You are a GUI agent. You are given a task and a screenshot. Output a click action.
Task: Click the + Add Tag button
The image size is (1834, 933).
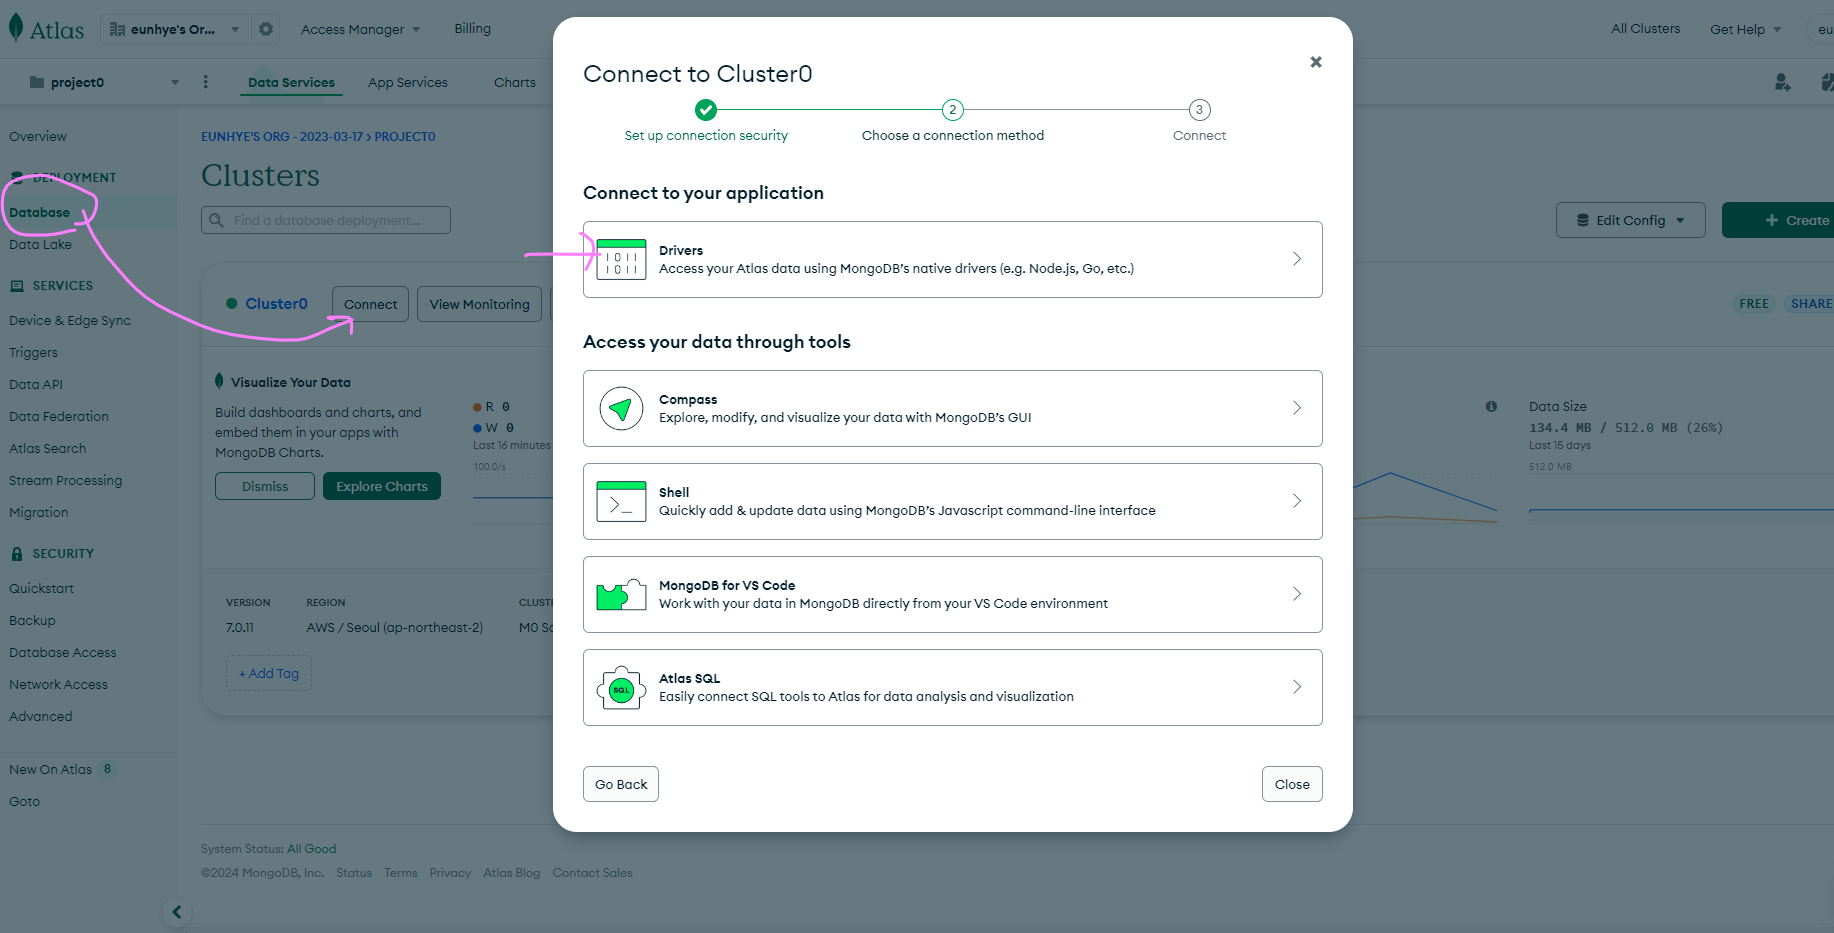point(269,673)
